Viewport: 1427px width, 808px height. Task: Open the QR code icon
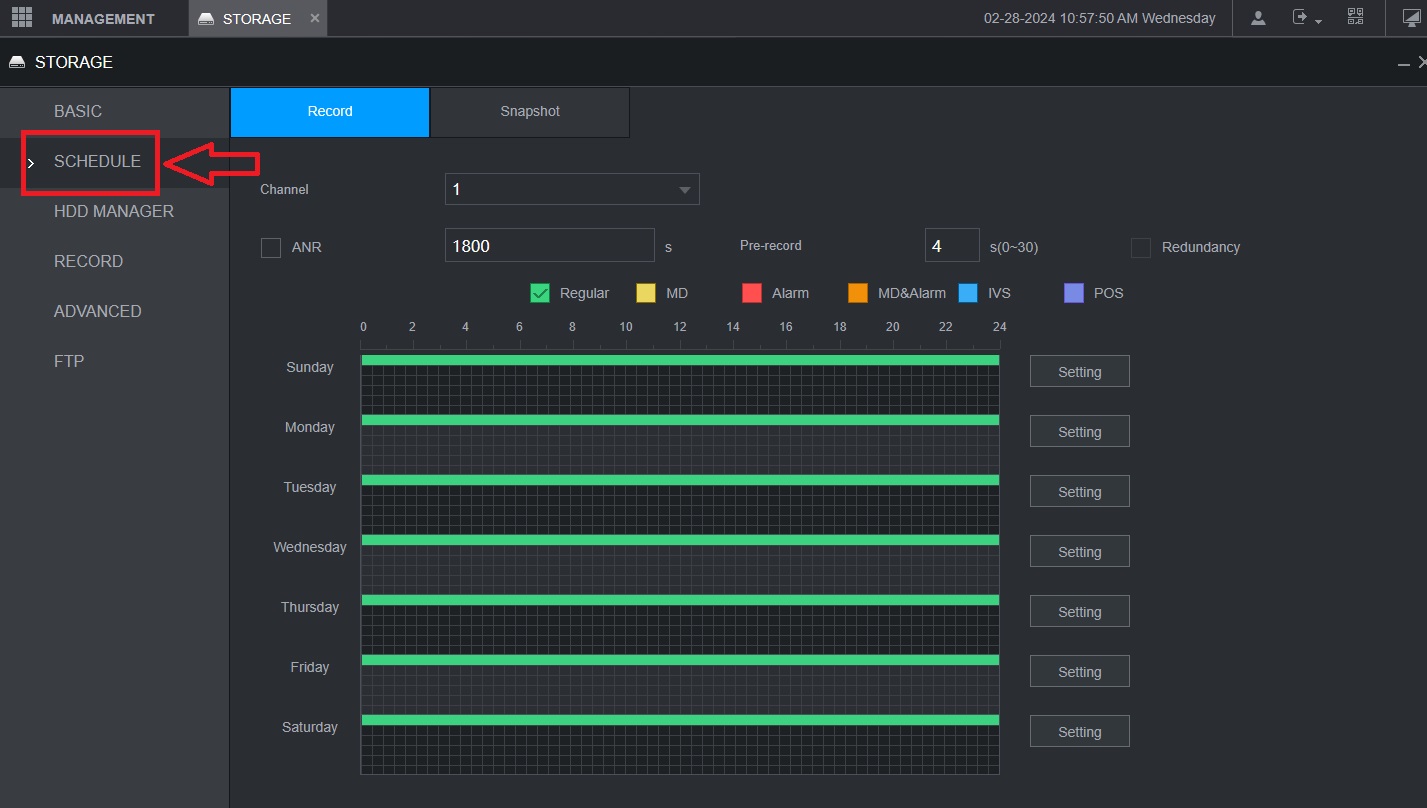[x=1355, y=17]
